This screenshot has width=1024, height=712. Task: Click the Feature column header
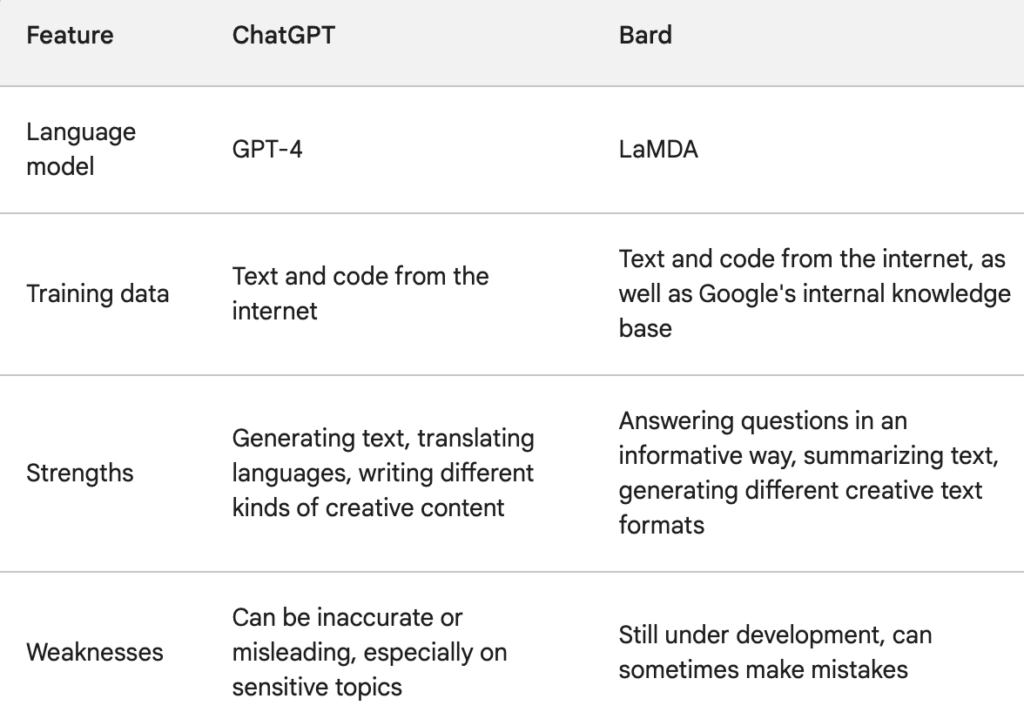coord(70,35)
